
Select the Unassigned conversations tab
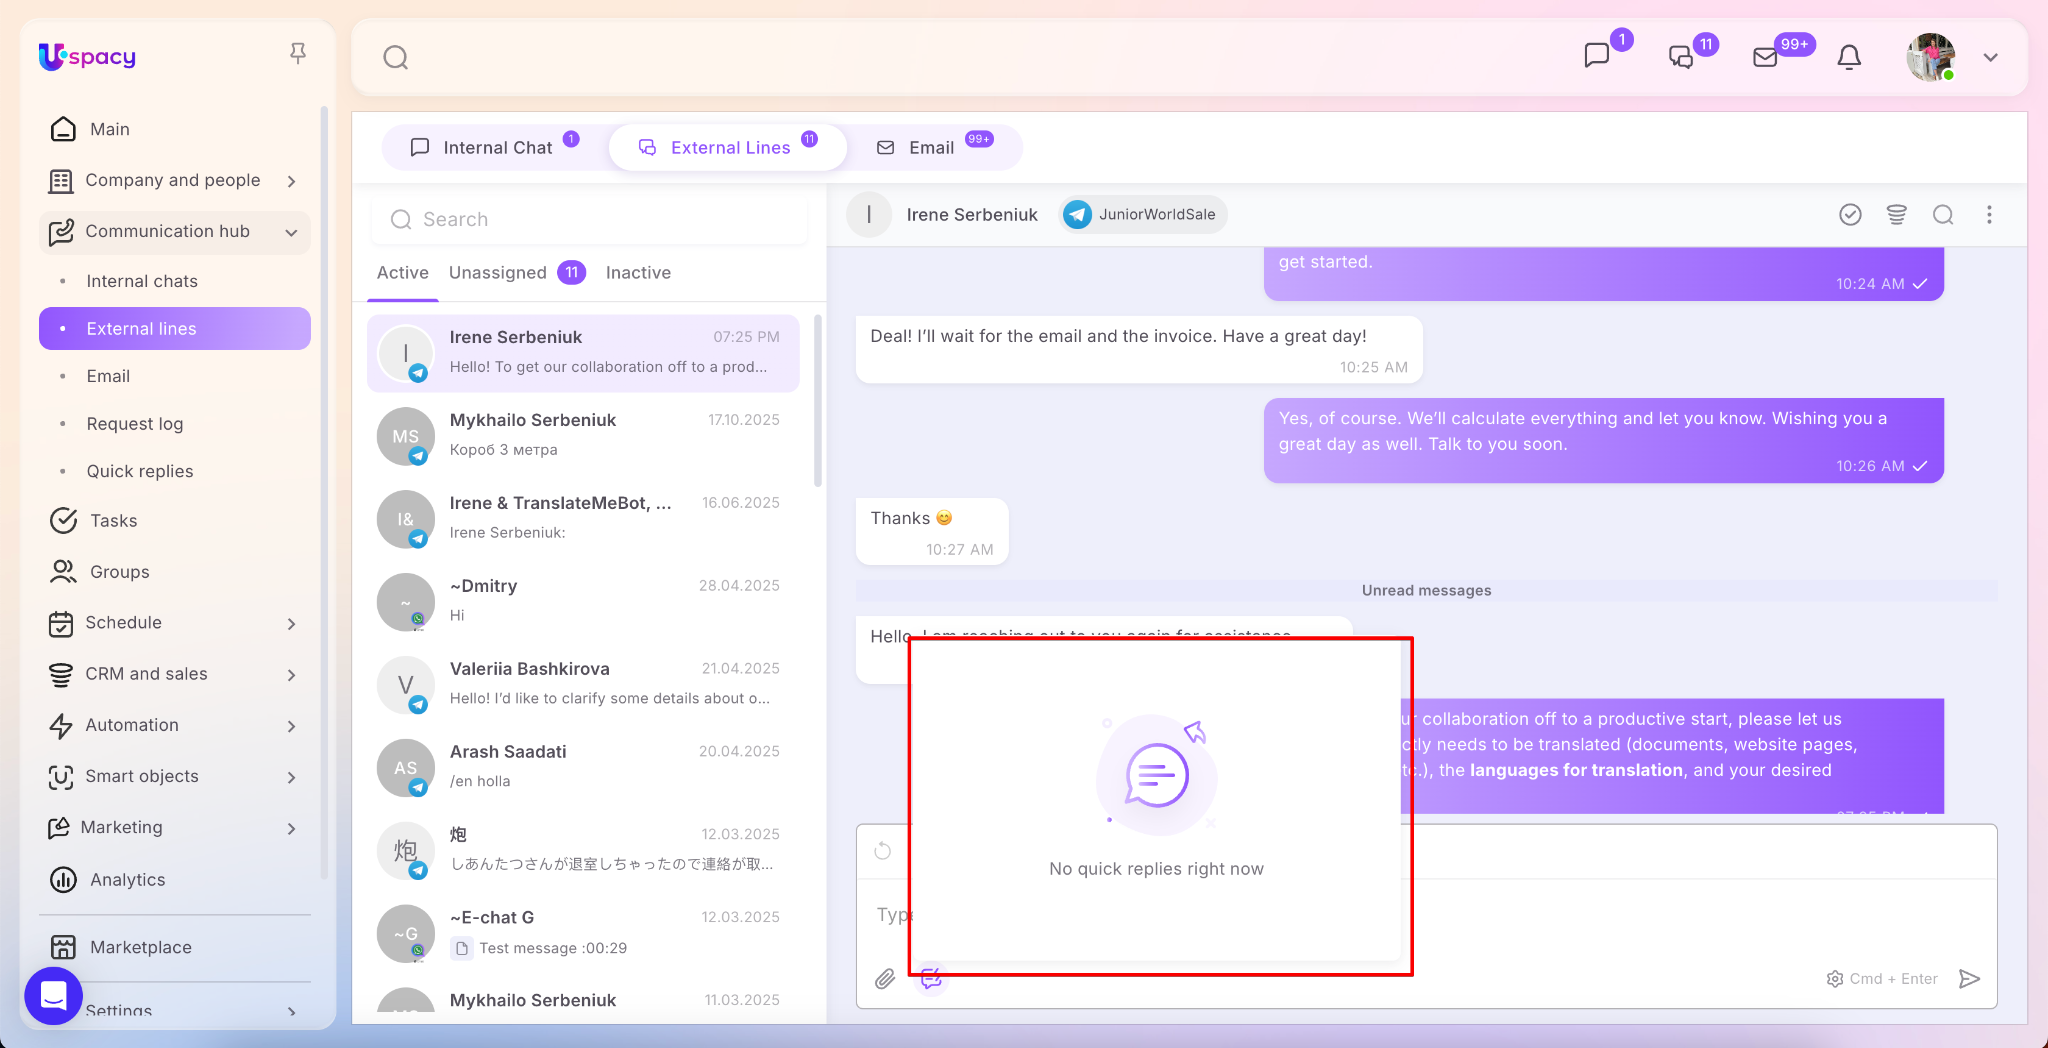coord(498,273)
